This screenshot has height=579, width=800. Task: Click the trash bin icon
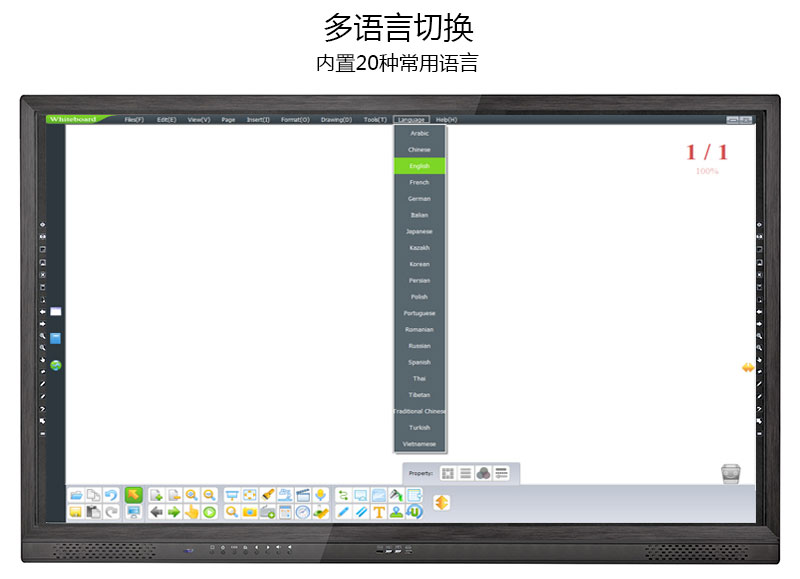tap(730, 473)
